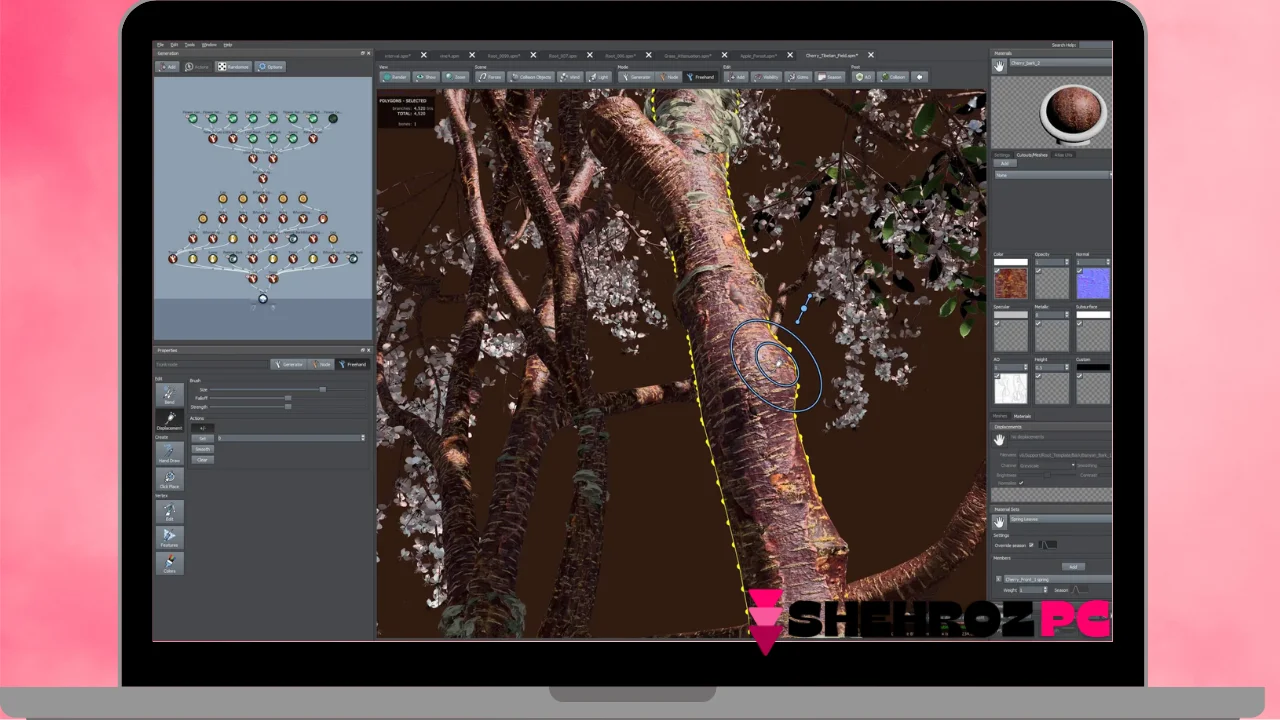
Task: Click the hand icon in Displacements section
Action: [x=1000, y=440]
